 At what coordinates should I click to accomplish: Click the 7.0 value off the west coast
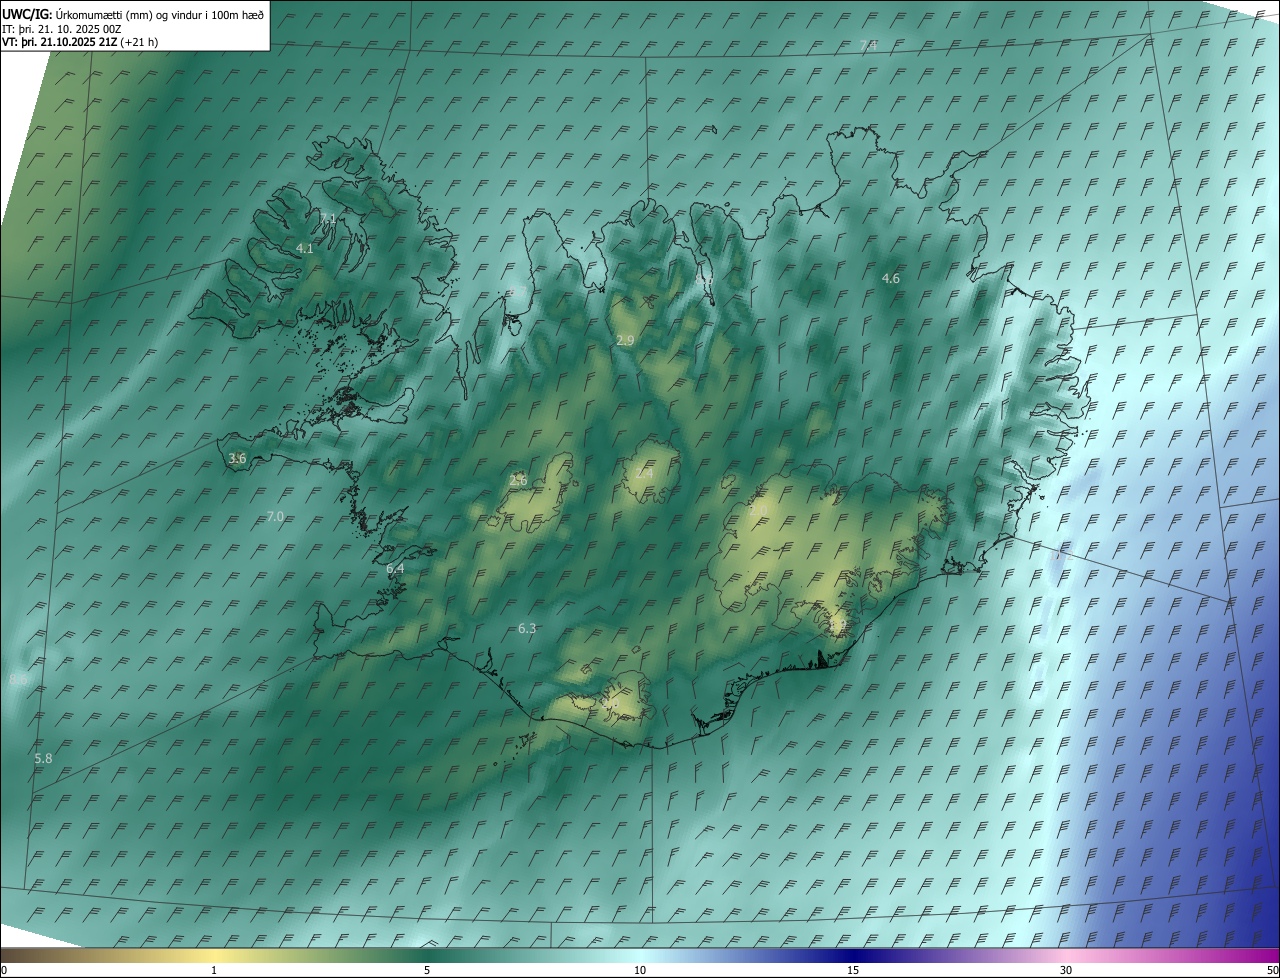point(275,516)
